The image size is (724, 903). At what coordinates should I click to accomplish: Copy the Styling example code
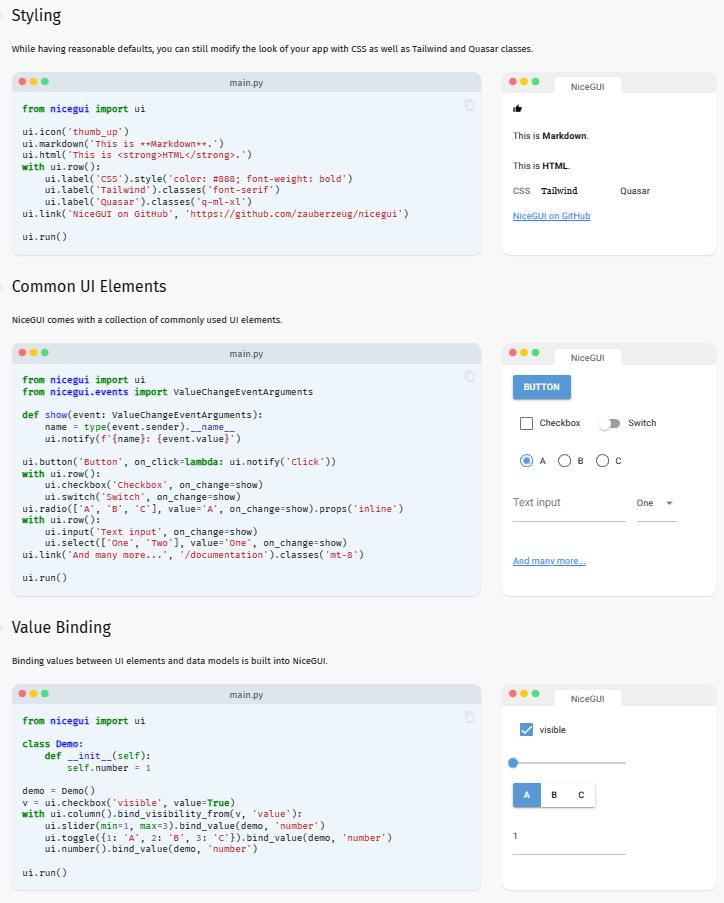coord(469,105)
